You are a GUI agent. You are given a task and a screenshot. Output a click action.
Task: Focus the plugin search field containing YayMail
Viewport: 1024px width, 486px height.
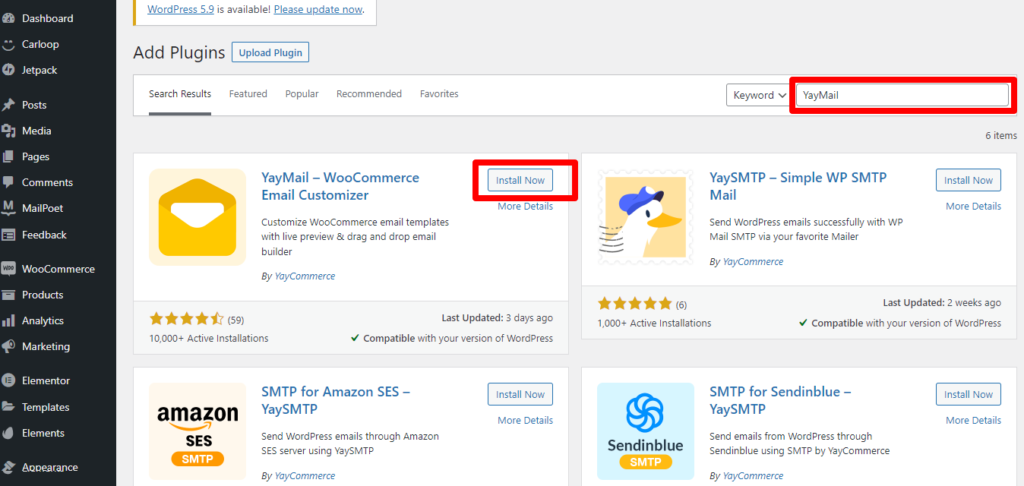tap(902, 95)
